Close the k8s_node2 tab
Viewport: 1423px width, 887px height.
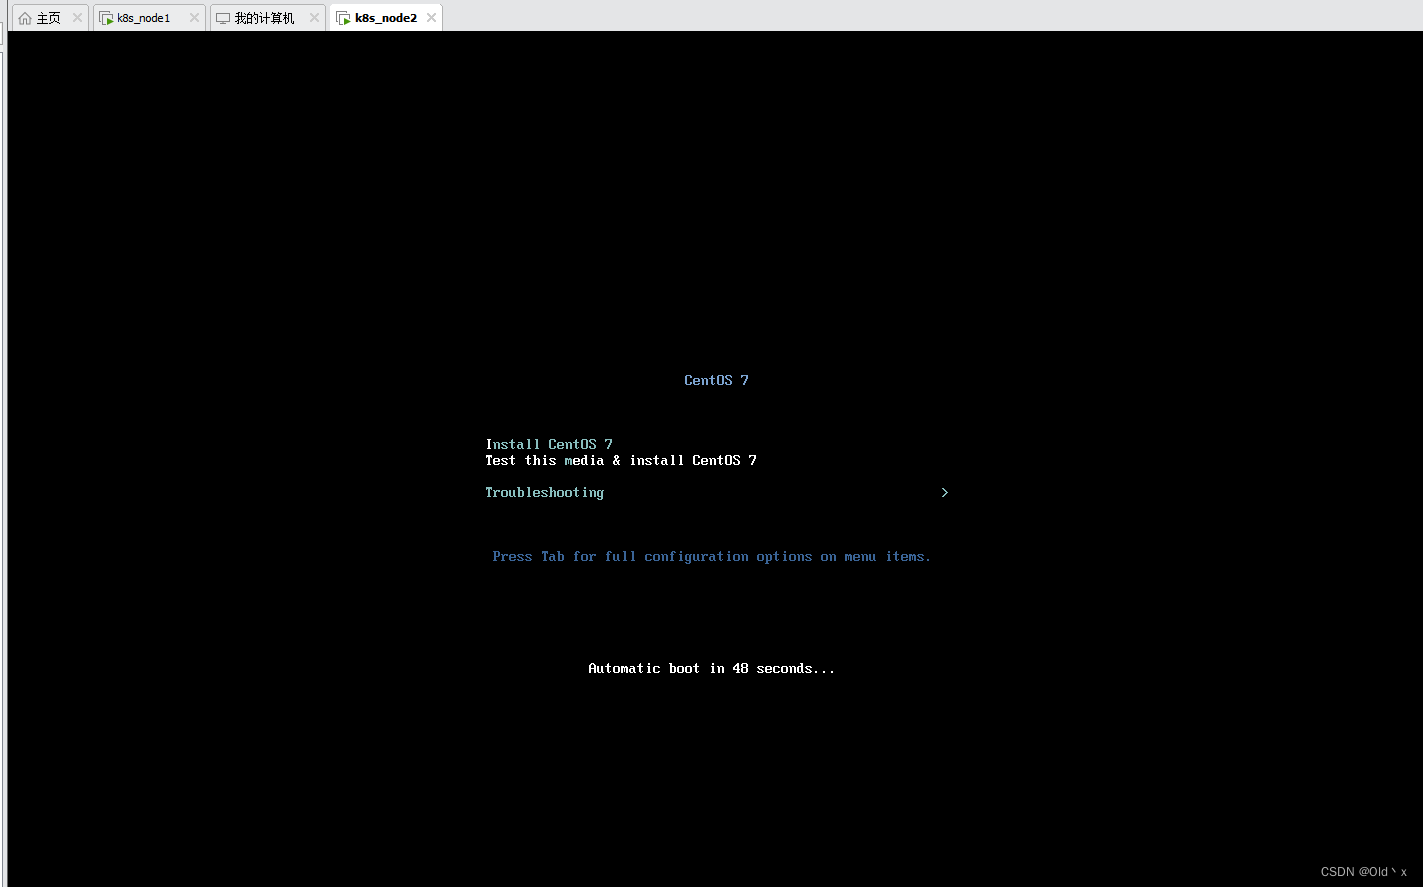coord(431,18)
